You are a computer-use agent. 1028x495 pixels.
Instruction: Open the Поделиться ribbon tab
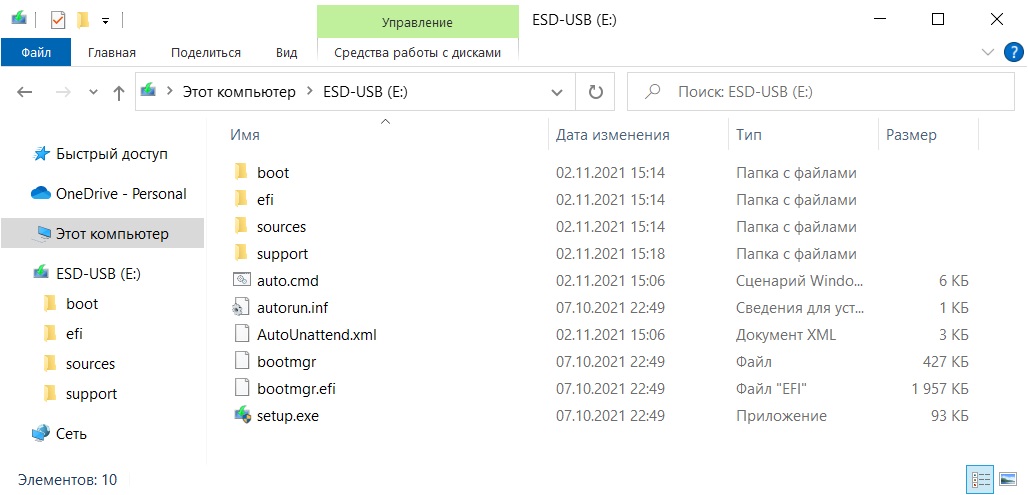pos(205,52)
